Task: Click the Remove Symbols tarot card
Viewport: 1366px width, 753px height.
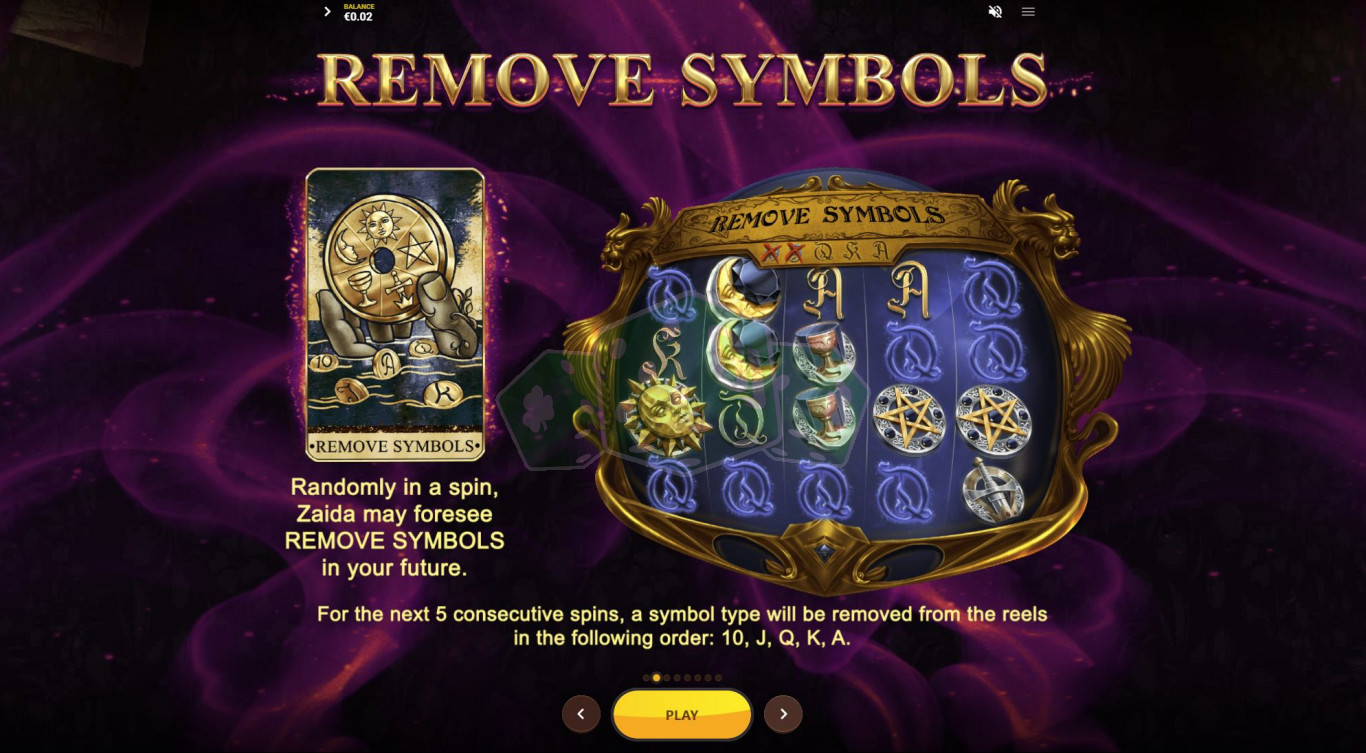Action: tap(395, 314)
